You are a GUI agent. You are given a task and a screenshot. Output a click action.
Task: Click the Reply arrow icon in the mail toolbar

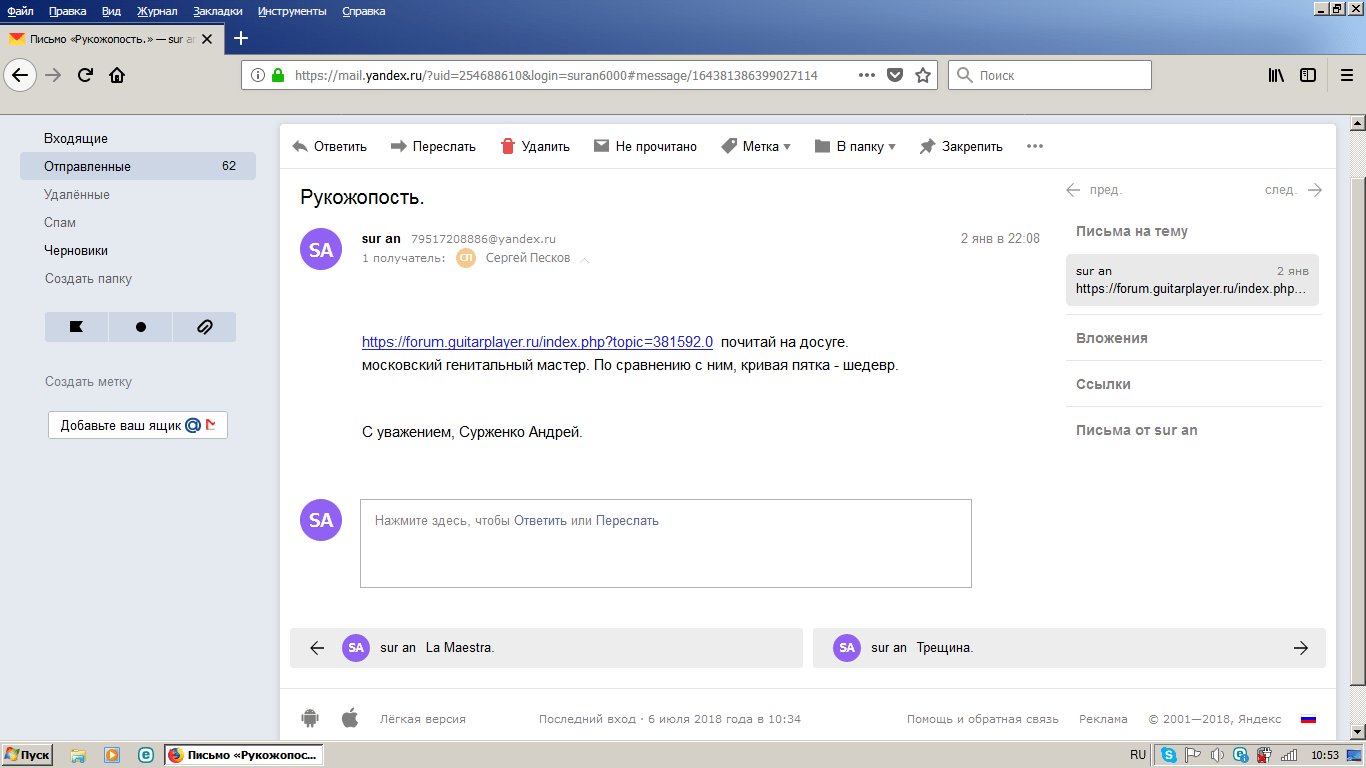(300, 146)
